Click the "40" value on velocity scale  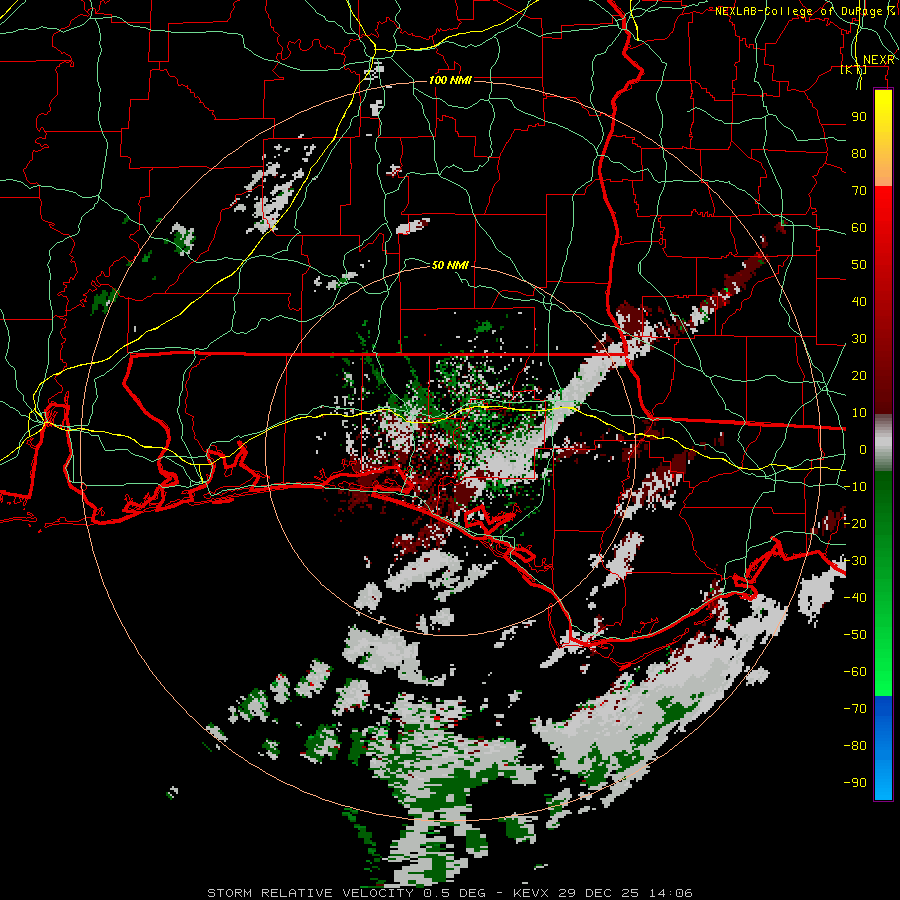(x=859, y=302)
